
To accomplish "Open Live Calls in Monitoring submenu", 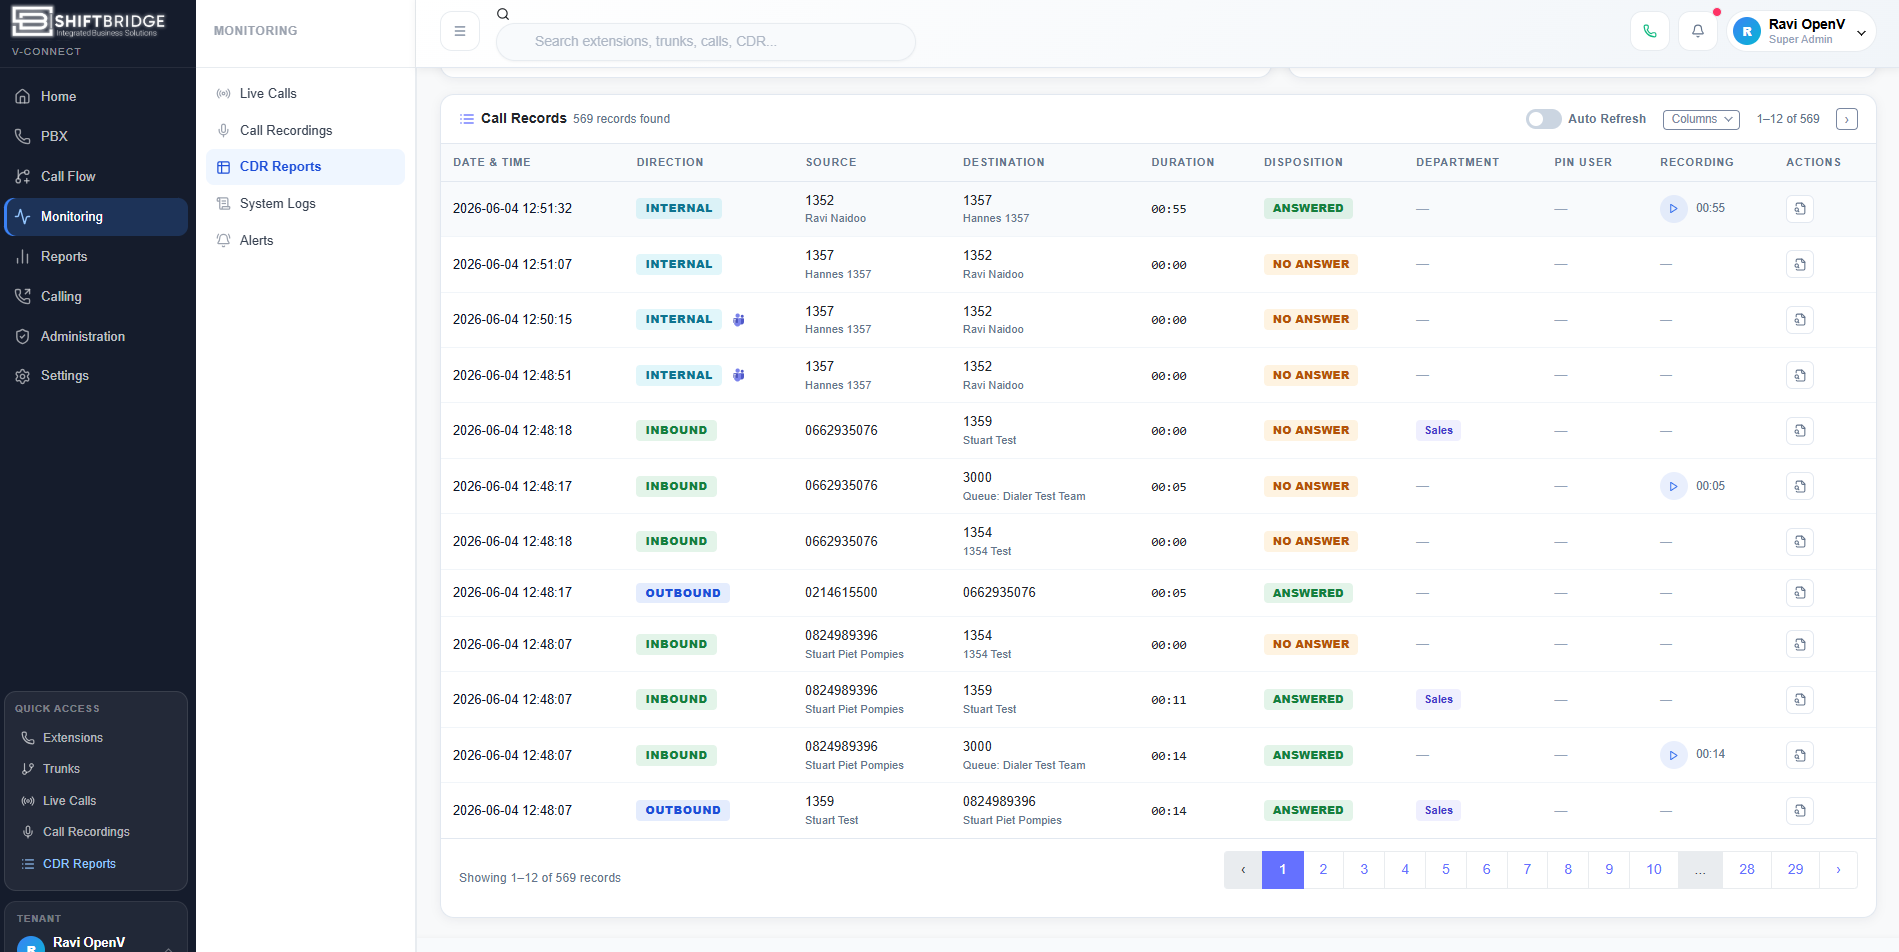I will [x=305, y=93].
